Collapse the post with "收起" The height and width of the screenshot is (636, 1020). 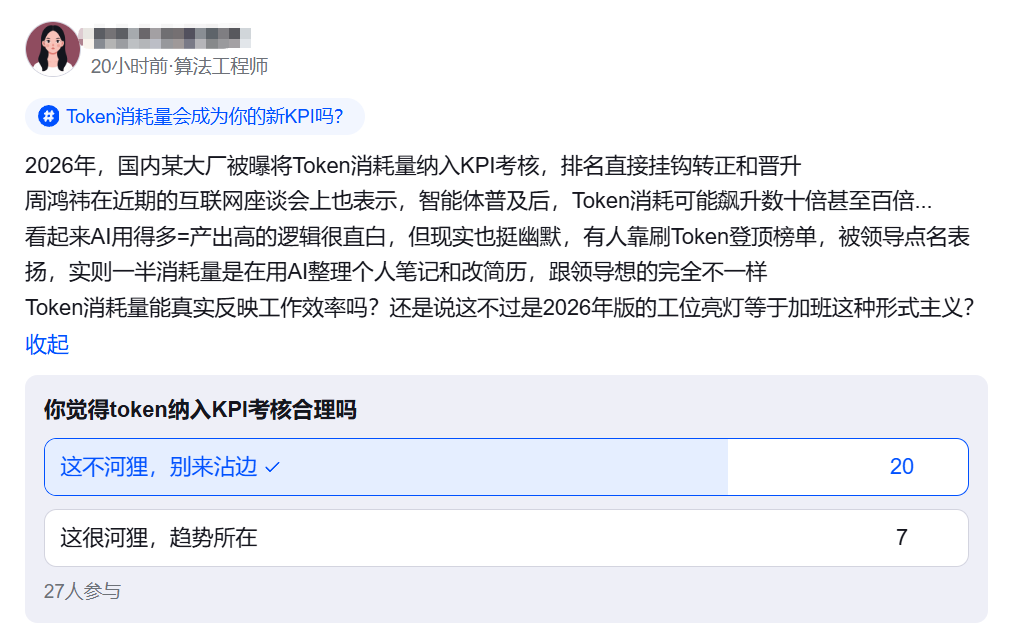click(47, 344)
